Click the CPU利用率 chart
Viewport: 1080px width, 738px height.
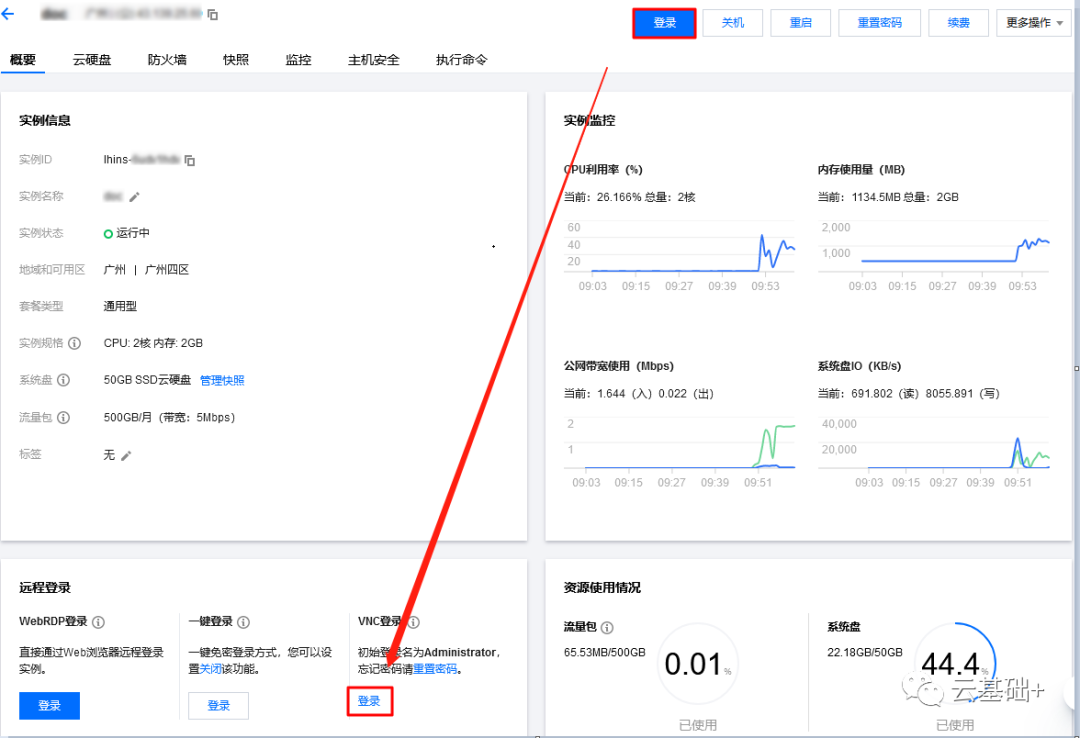tap(679, 255)
